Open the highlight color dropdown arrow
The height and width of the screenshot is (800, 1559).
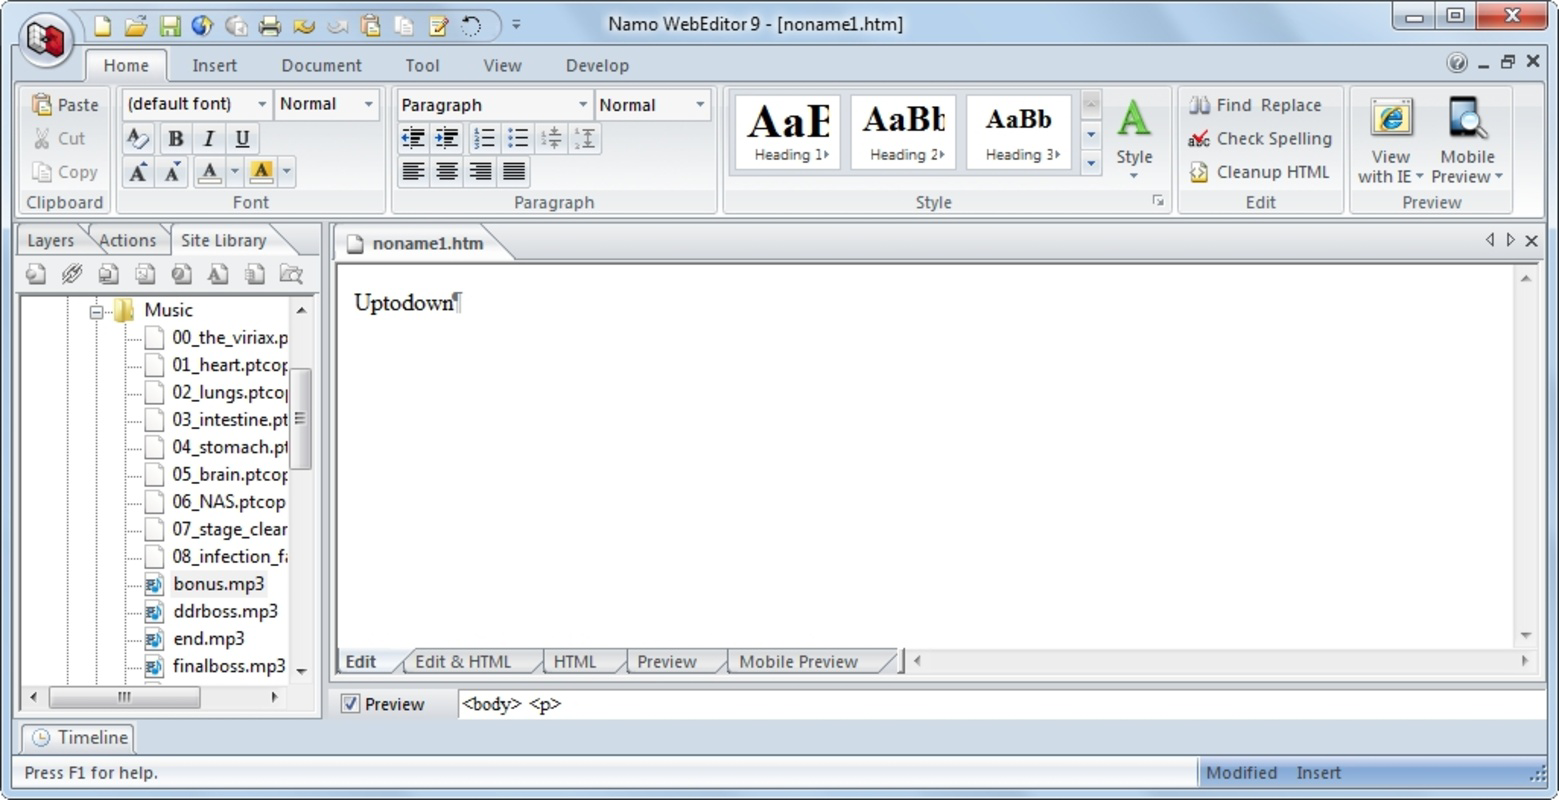point(287,172)
